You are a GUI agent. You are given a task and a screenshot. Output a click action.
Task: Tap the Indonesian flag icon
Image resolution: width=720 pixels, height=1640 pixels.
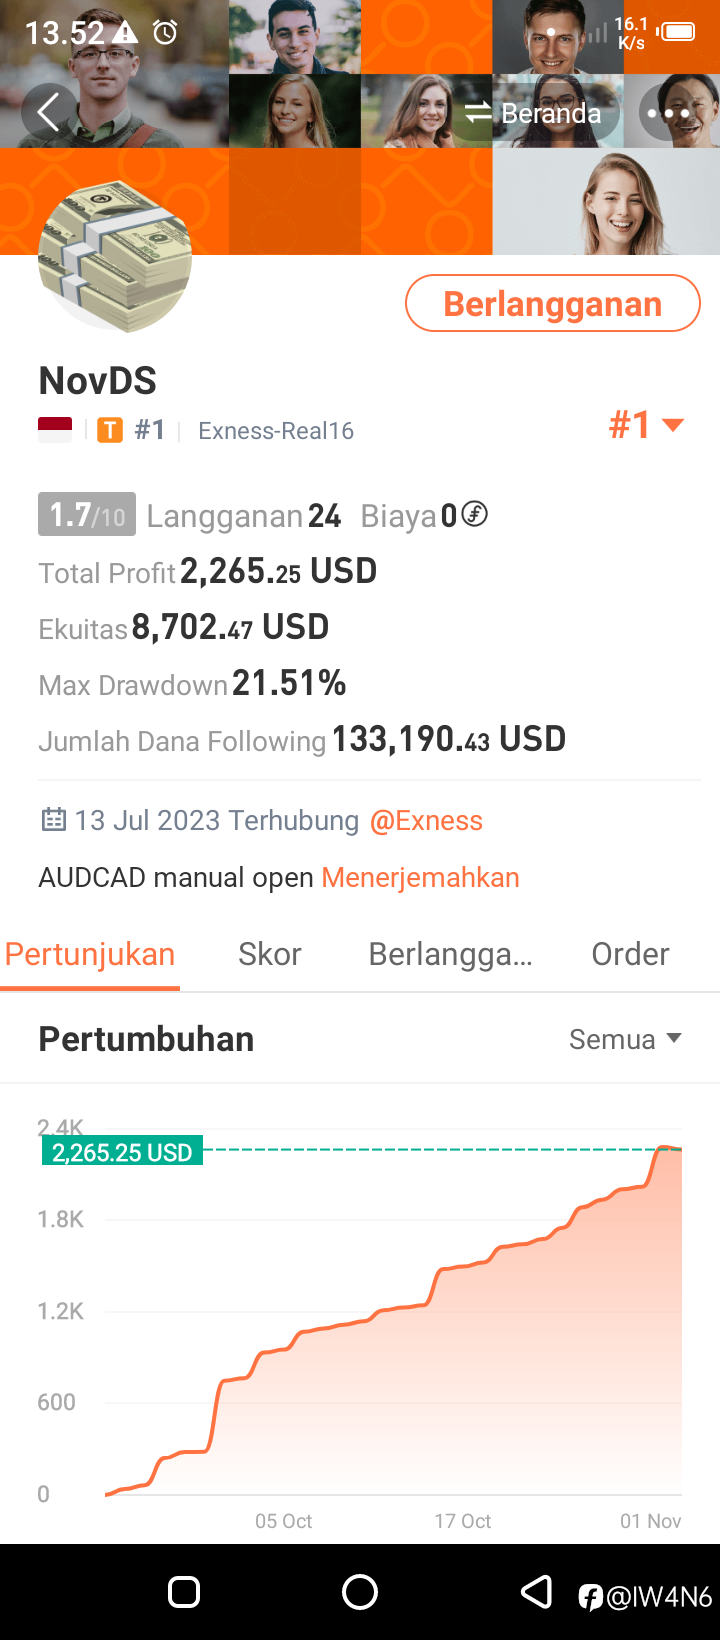(x=55, y=430)
